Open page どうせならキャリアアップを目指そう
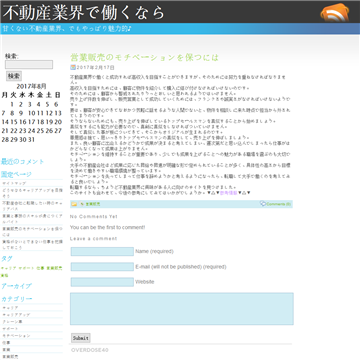360x360 pixels. 32,193
